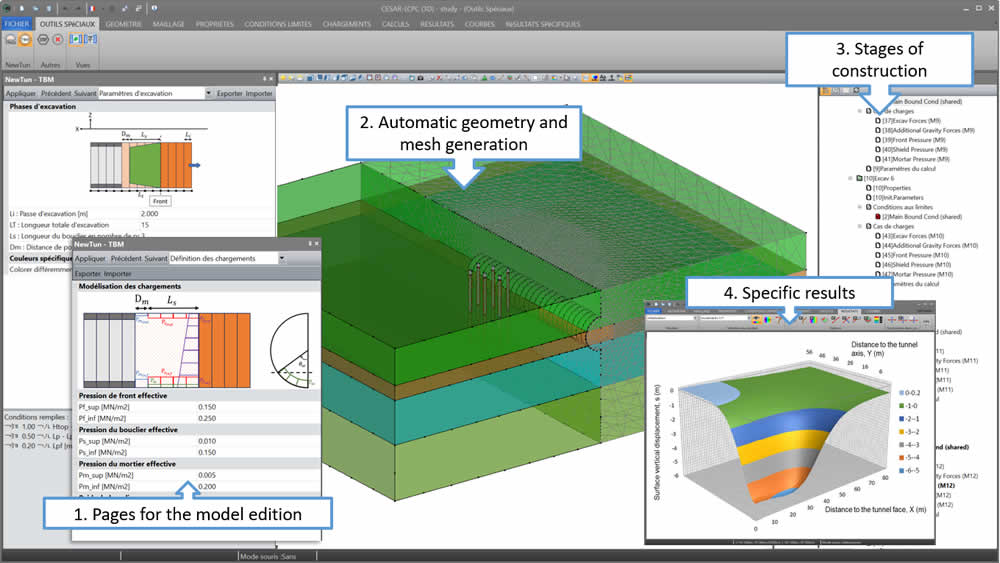
Task: Click the first view icon in Vues group
Action: click(x=76, y=40)
